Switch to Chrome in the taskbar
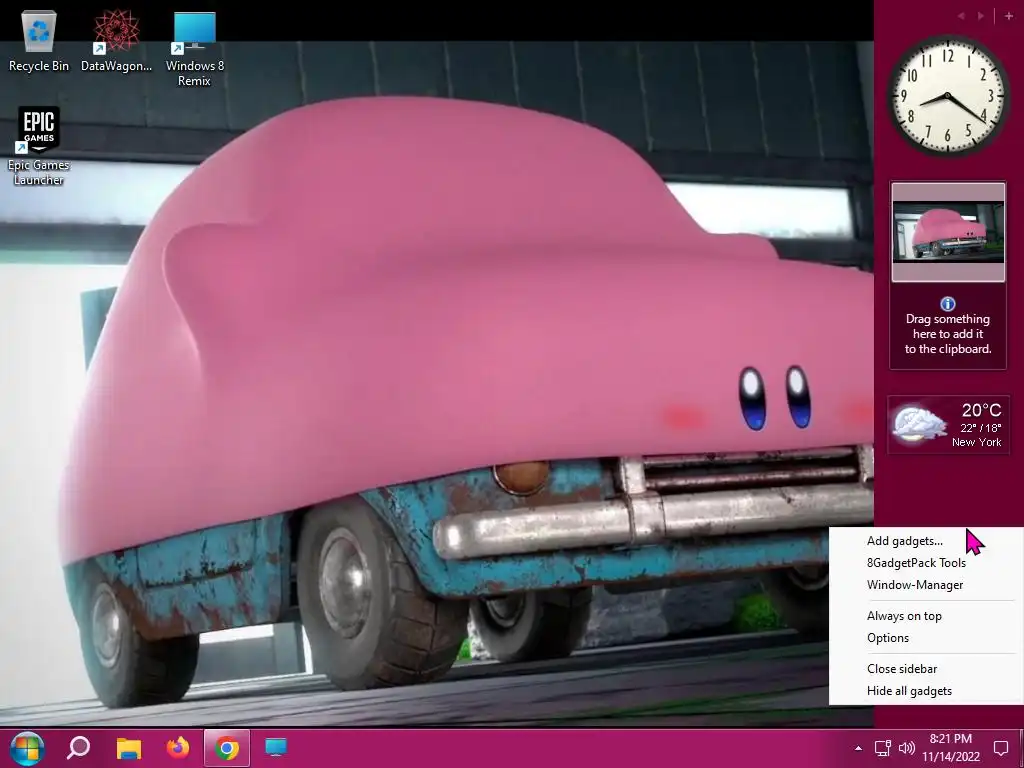This screenshot has width=1024, height=768. [x=227, y=748]
